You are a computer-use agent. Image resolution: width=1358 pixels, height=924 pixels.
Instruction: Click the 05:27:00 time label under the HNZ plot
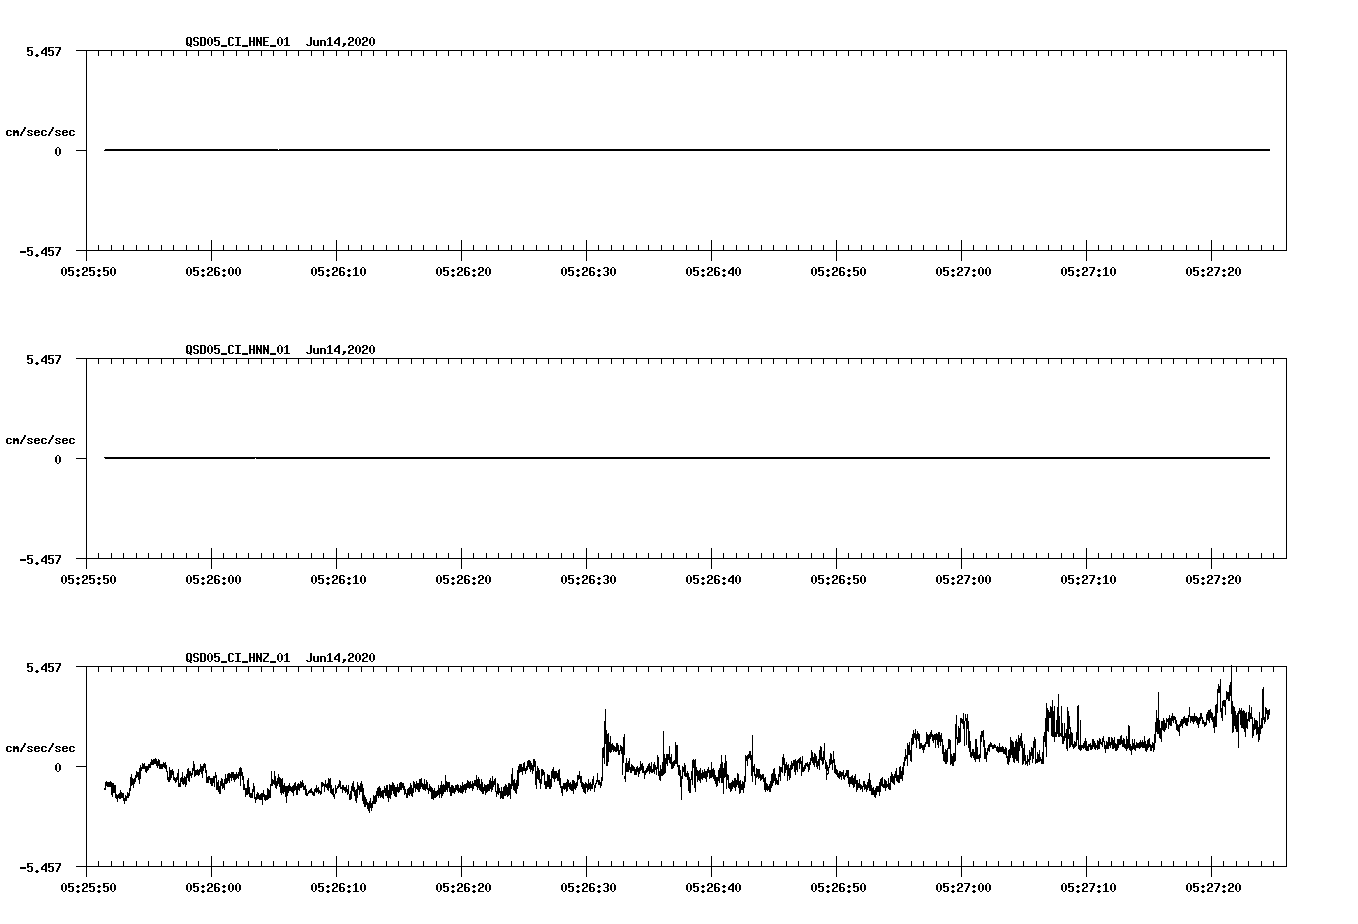pos(963,887)
